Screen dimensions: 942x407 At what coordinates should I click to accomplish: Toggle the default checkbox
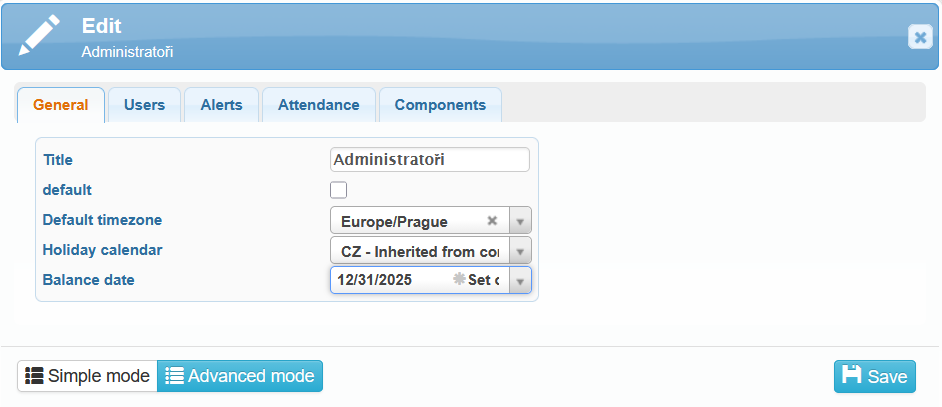click(x=339, y=190)
